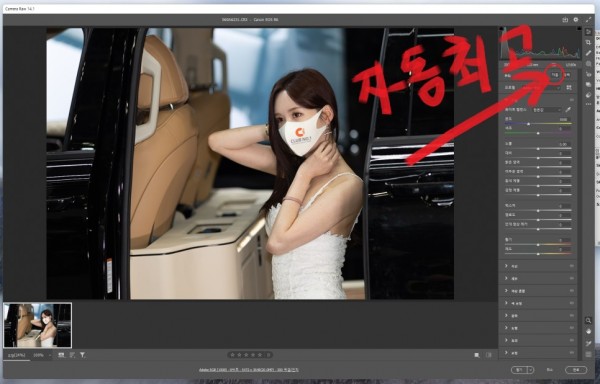
Task: Click the Auto button circled in red
Action: tap(556, 75)
